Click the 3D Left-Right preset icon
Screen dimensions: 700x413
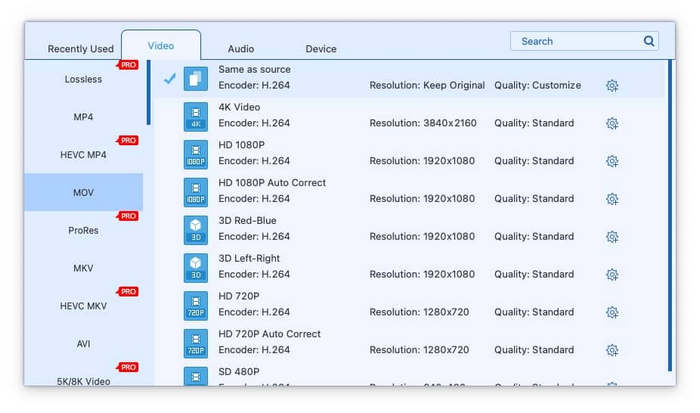pyautogui.click(x=195, y=268)
